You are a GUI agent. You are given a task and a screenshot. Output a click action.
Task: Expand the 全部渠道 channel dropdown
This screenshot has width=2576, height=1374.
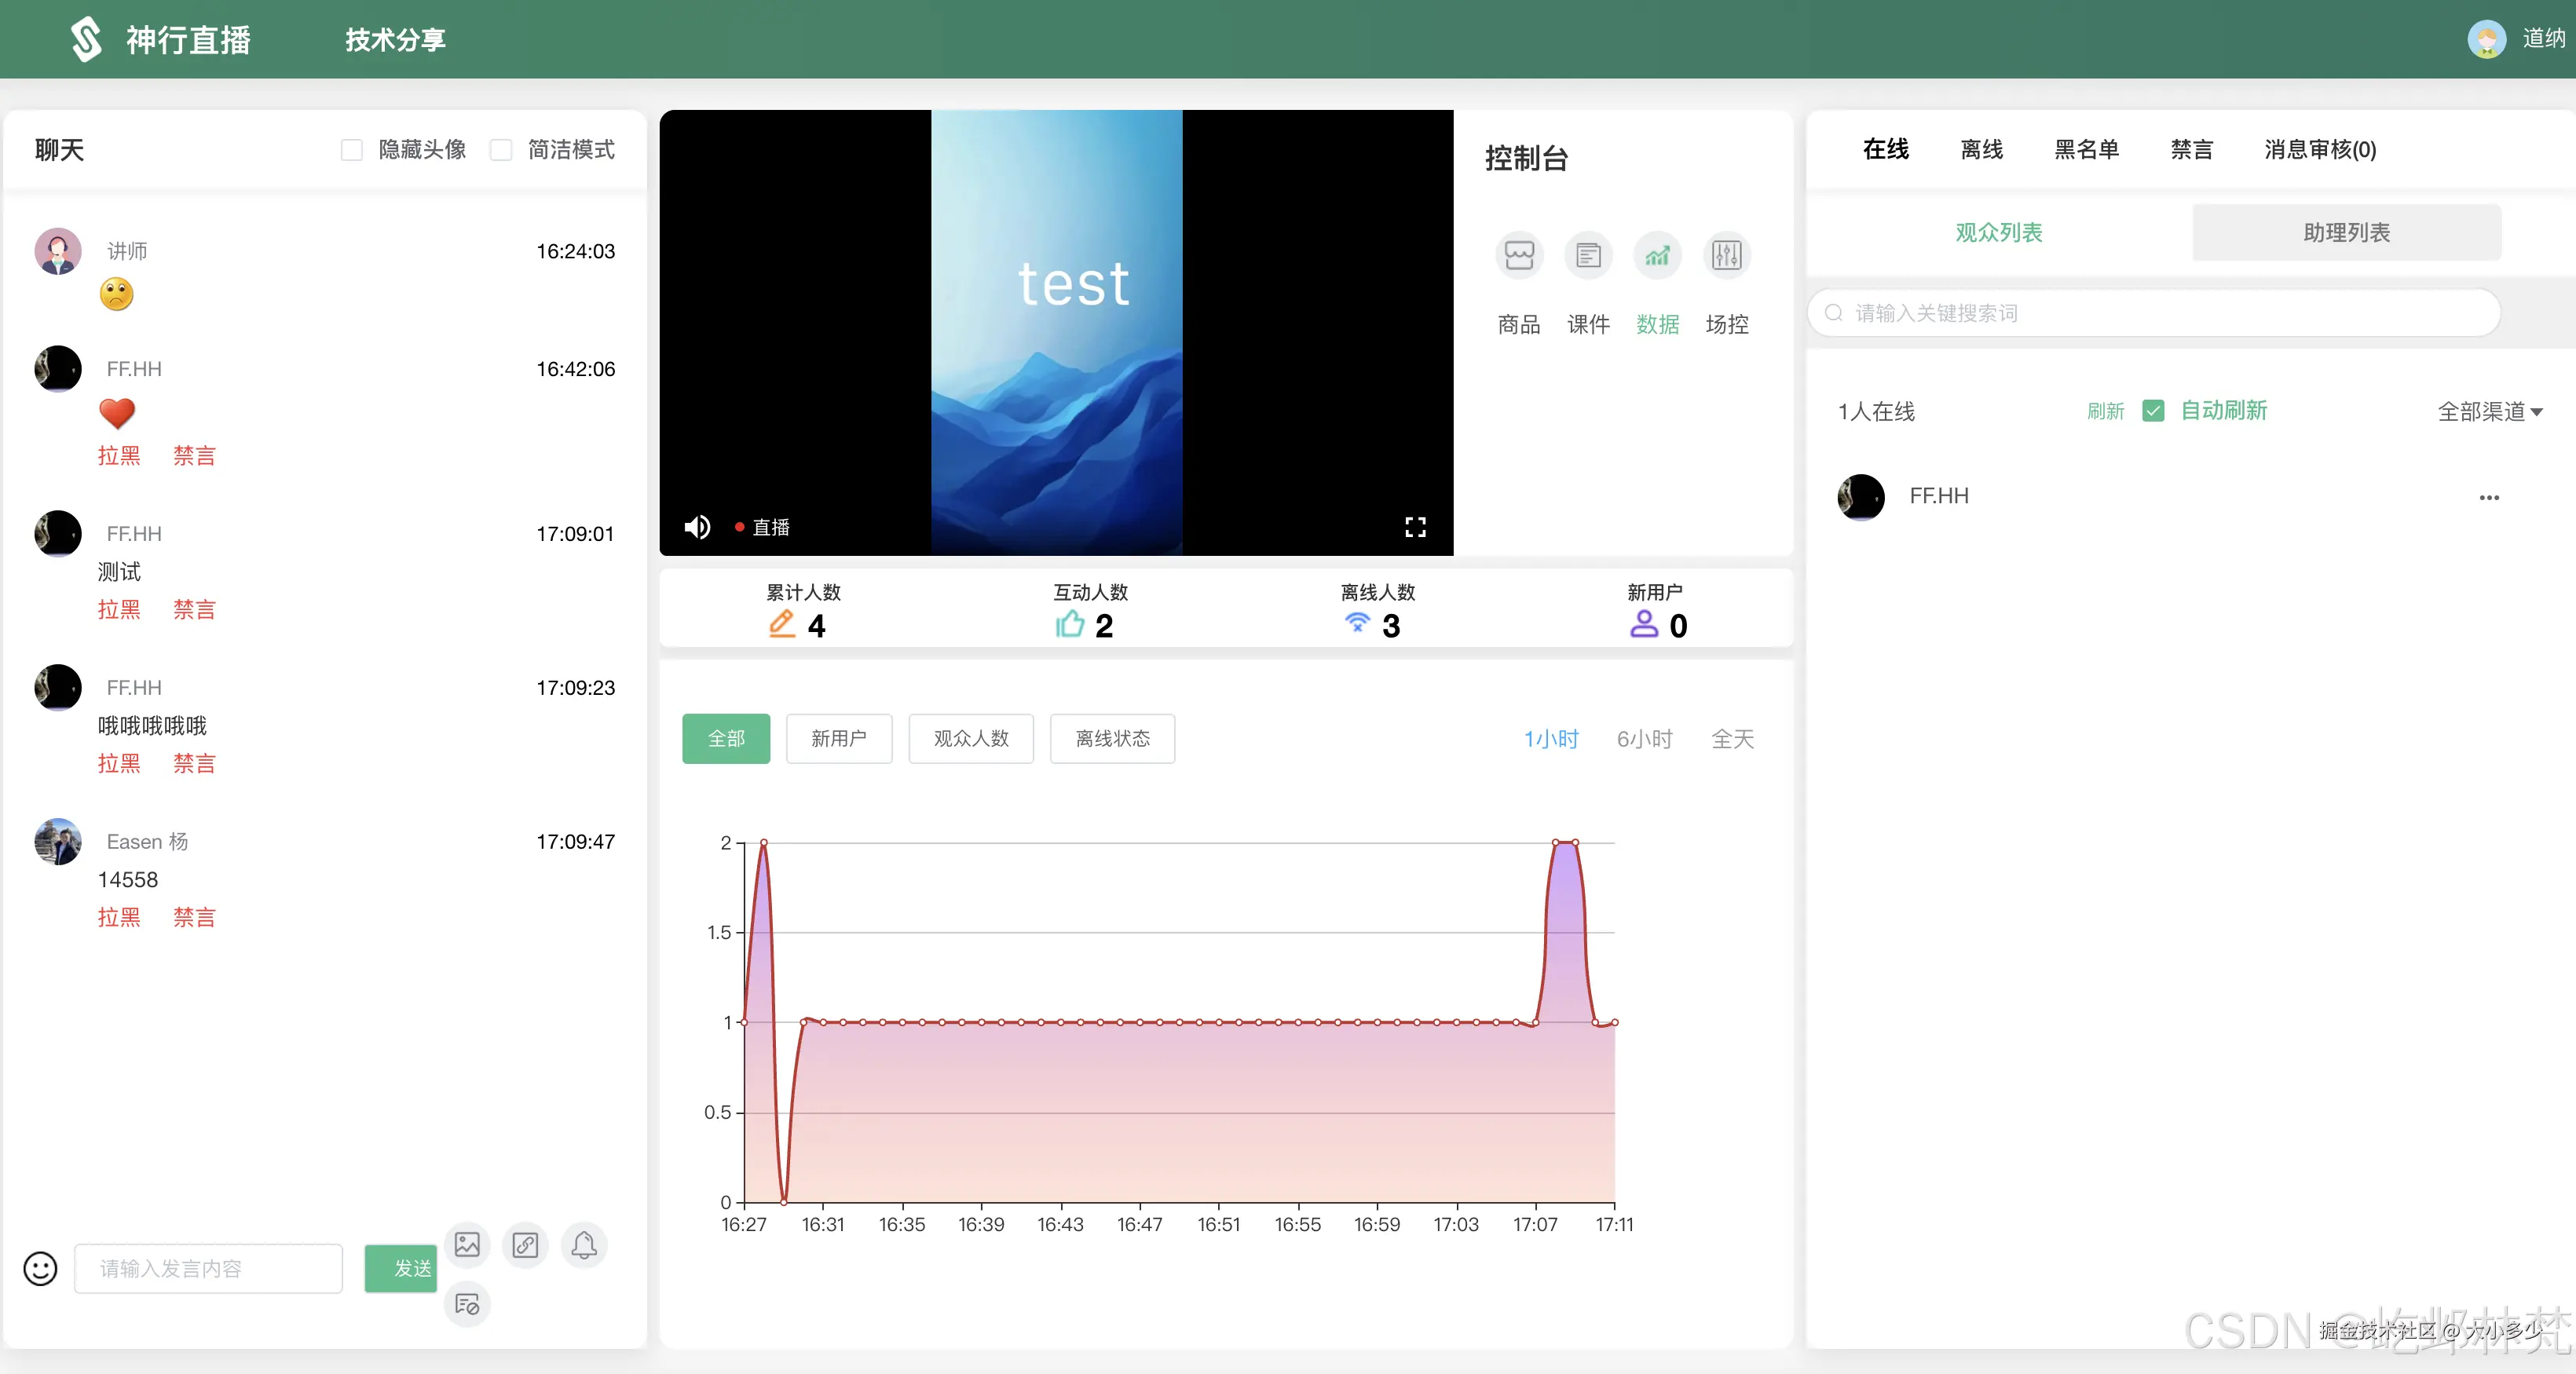click(x=2489, y=411)
